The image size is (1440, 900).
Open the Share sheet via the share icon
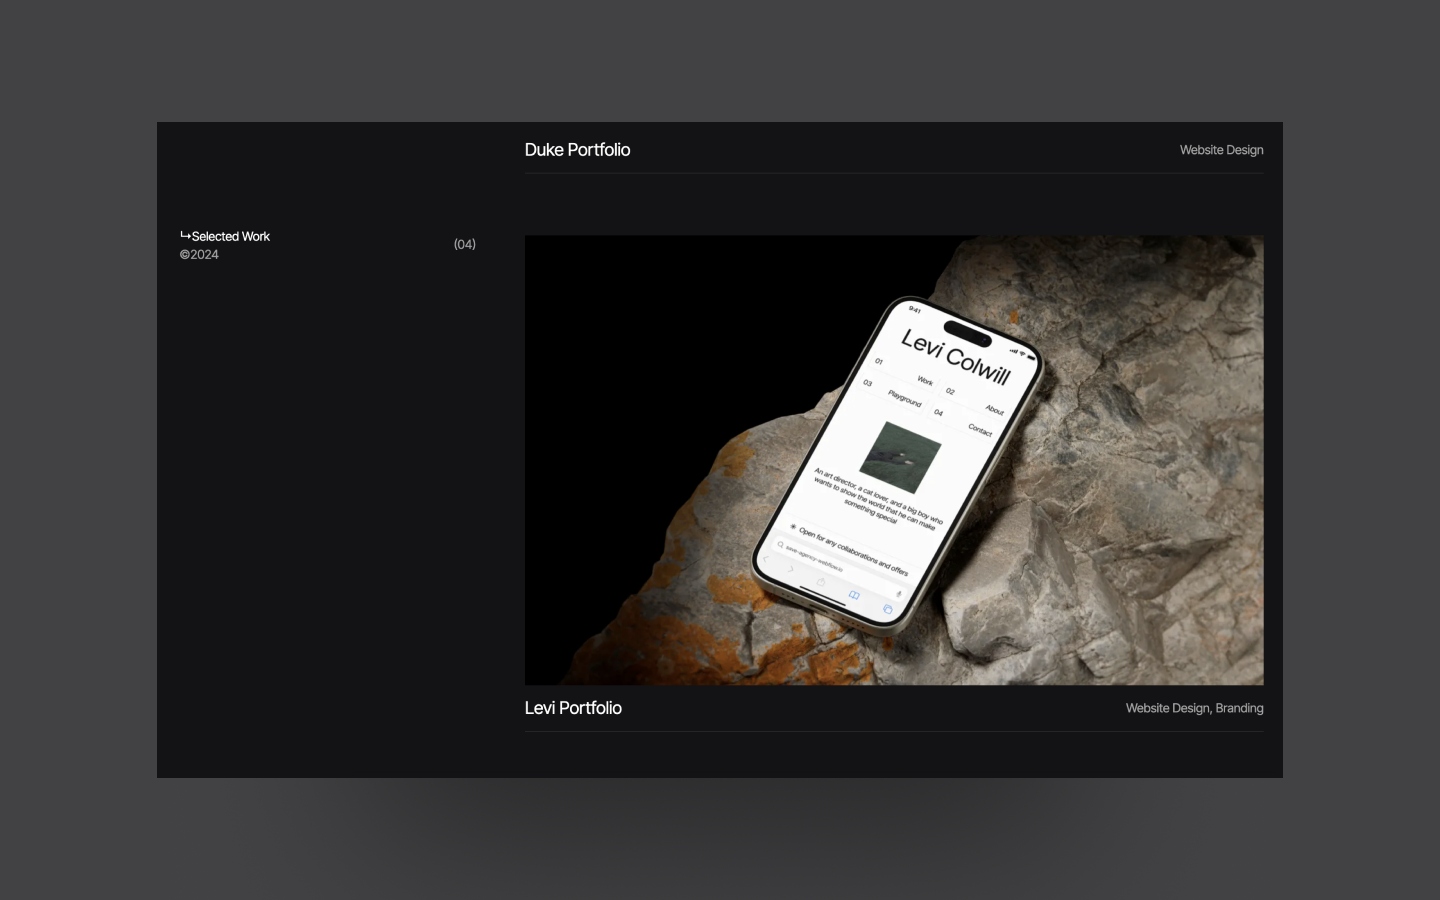(821, 581)
